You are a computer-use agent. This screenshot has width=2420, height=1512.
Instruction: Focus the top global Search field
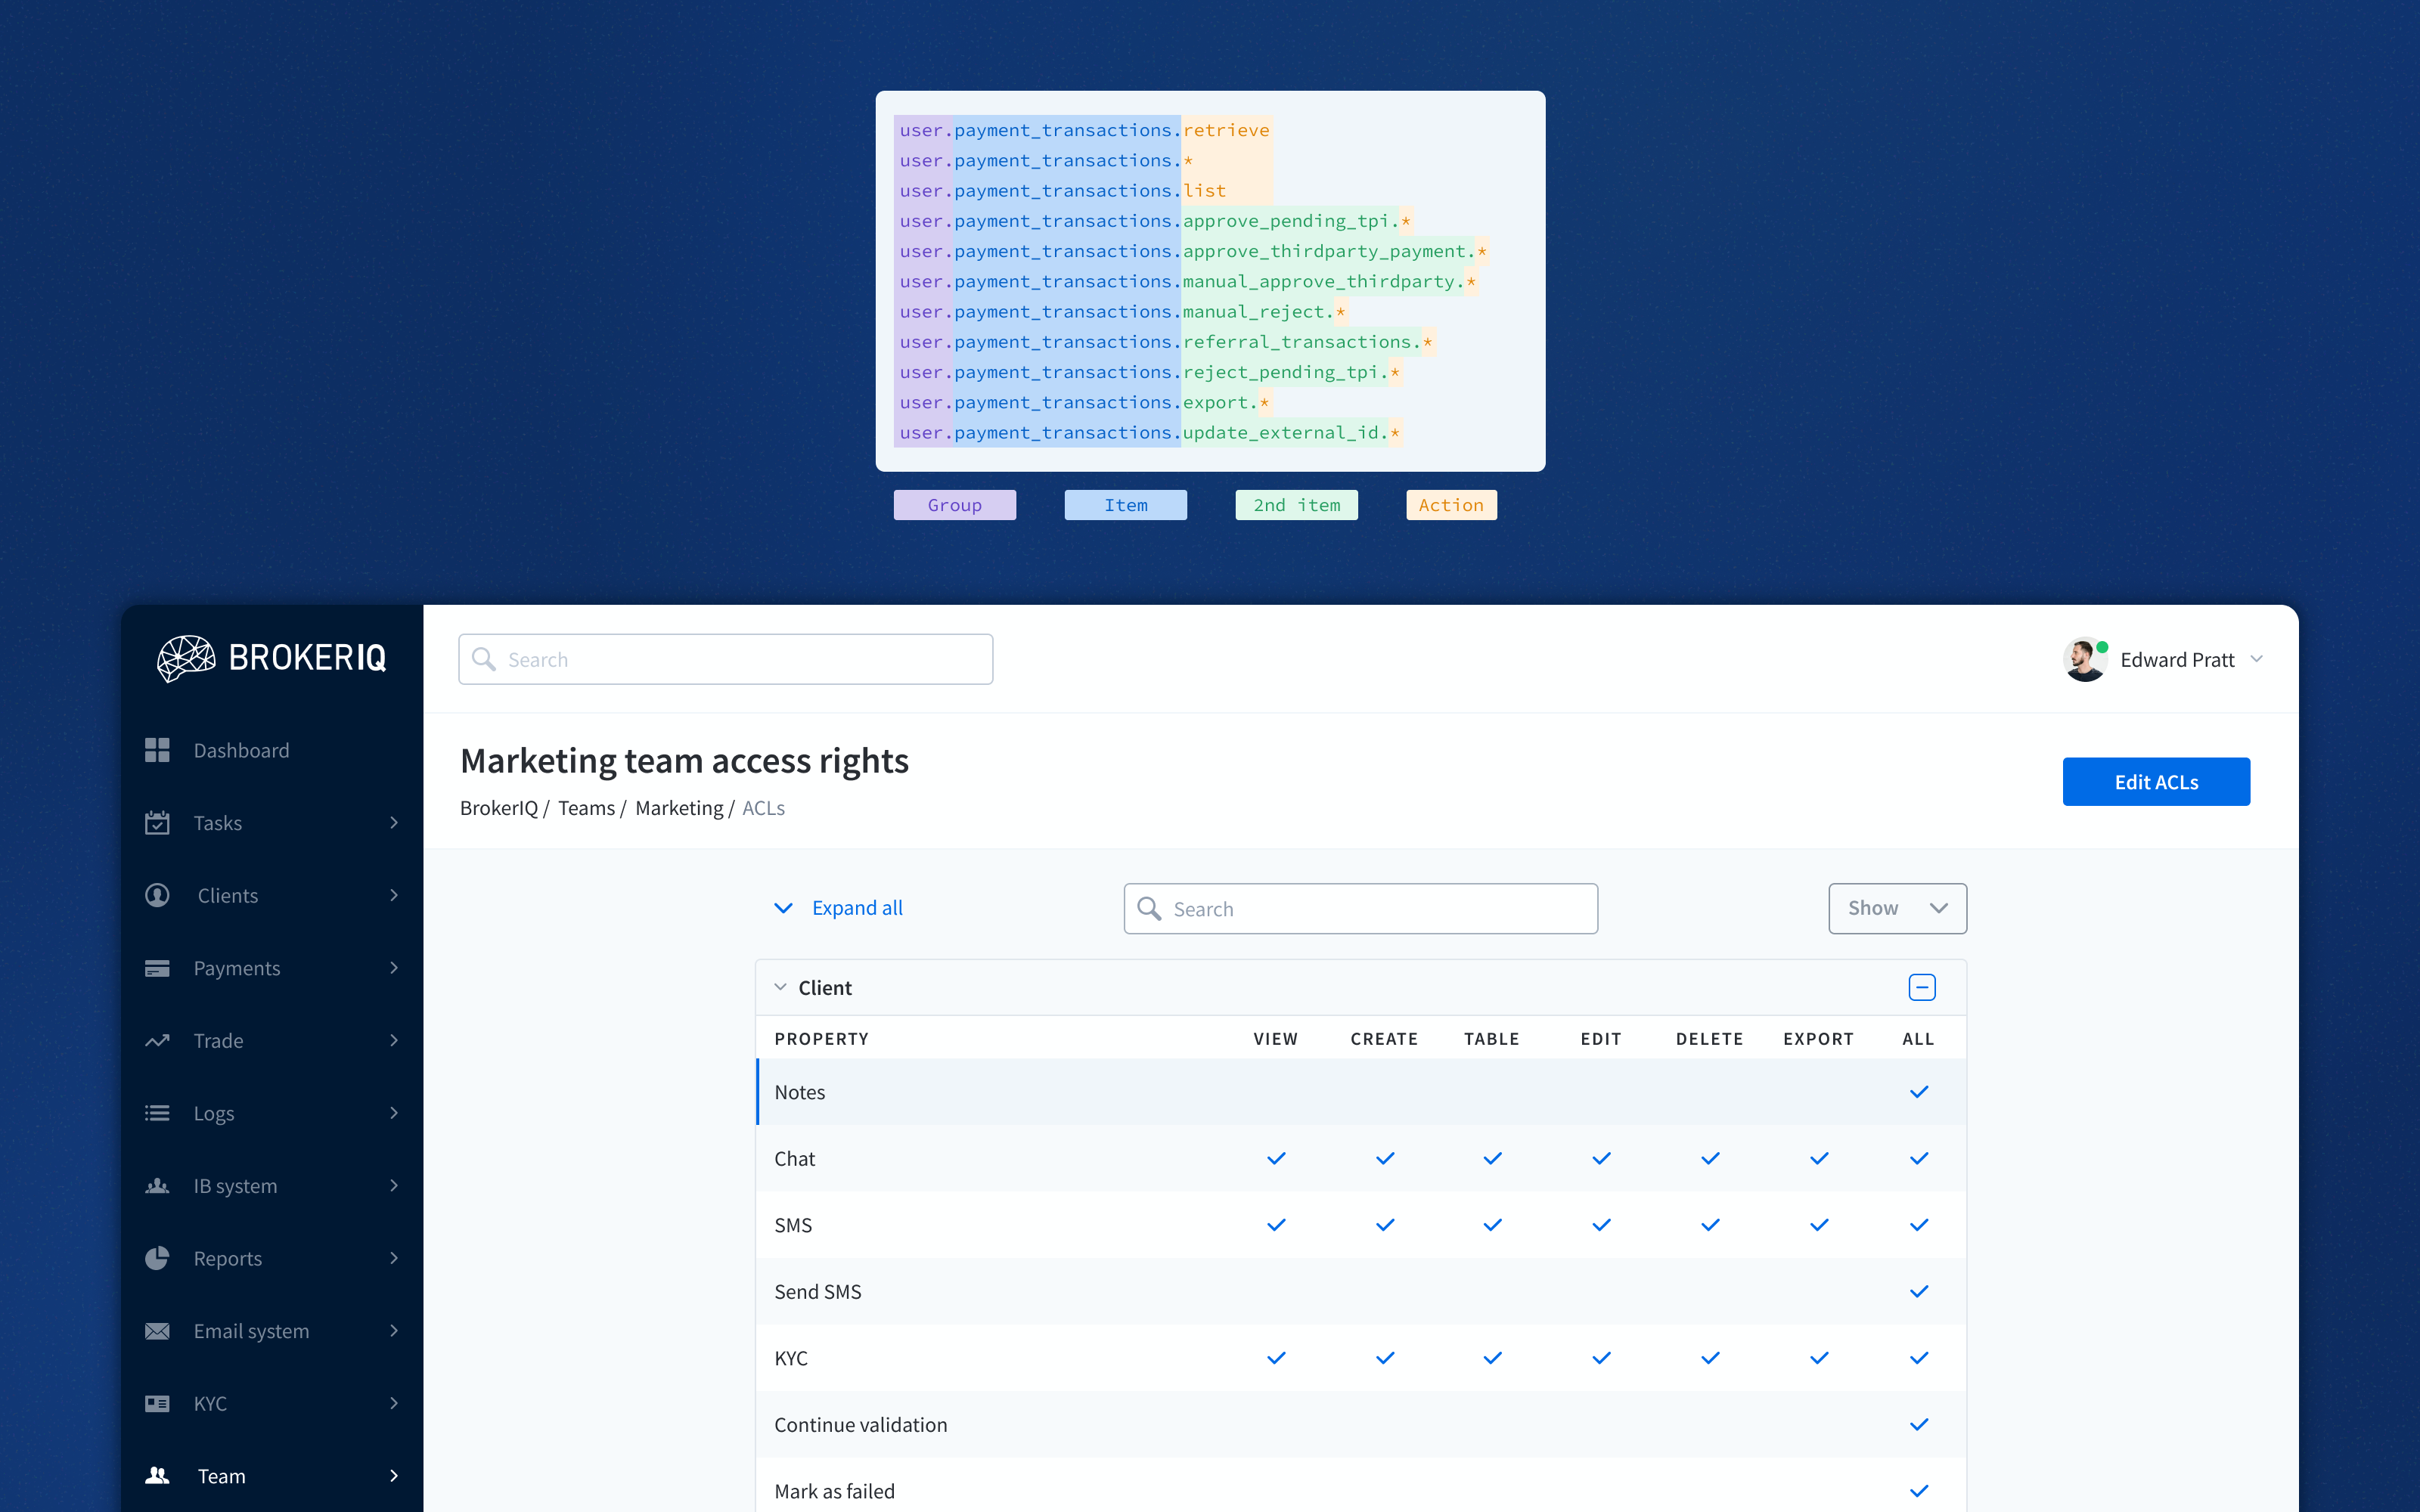pyautogui.click(x=726, y=659)
